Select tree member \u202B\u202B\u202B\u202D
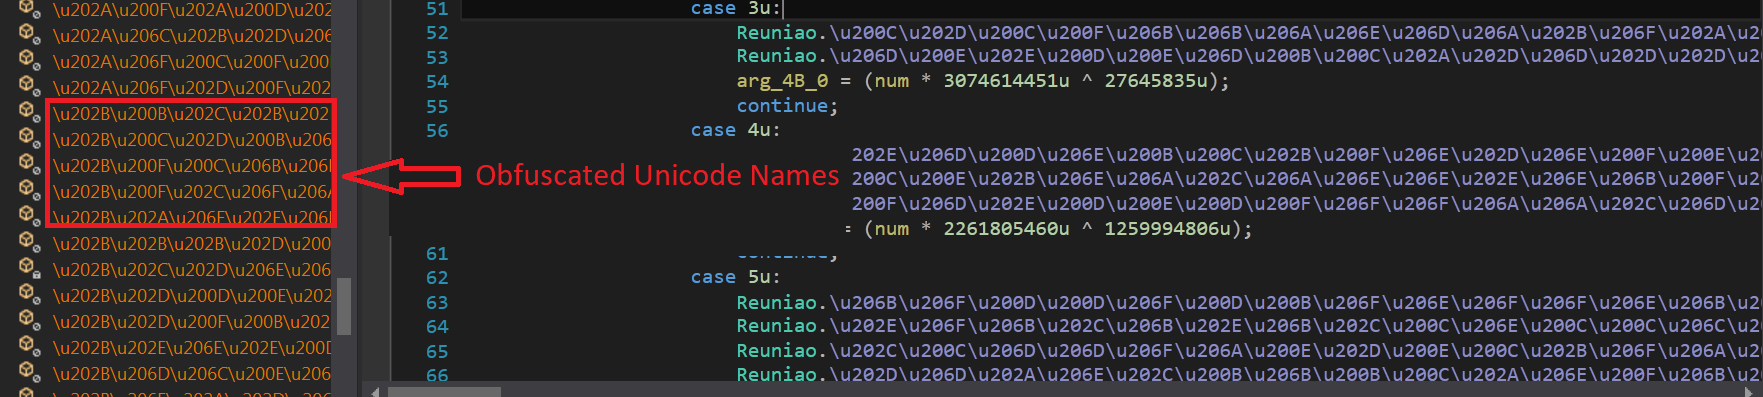 pos(191,244)
